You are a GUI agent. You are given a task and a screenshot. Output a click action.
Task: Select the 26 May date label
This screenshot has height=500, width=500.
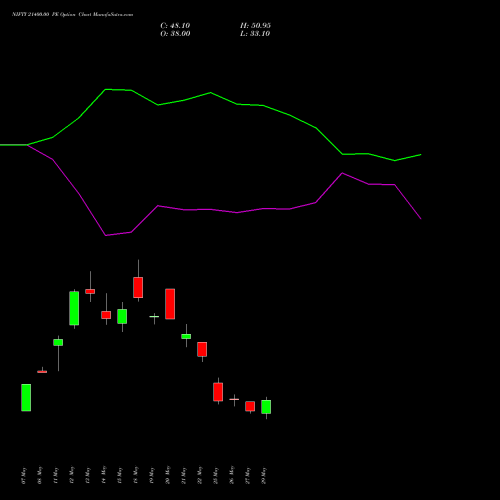[x=232, y=475]
